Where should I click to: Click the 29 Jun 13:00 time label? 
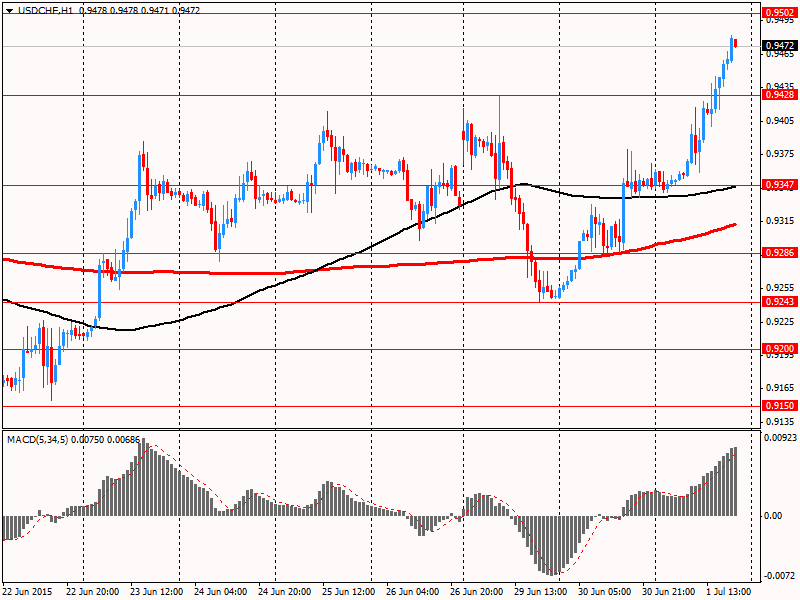tap(541, 592)
